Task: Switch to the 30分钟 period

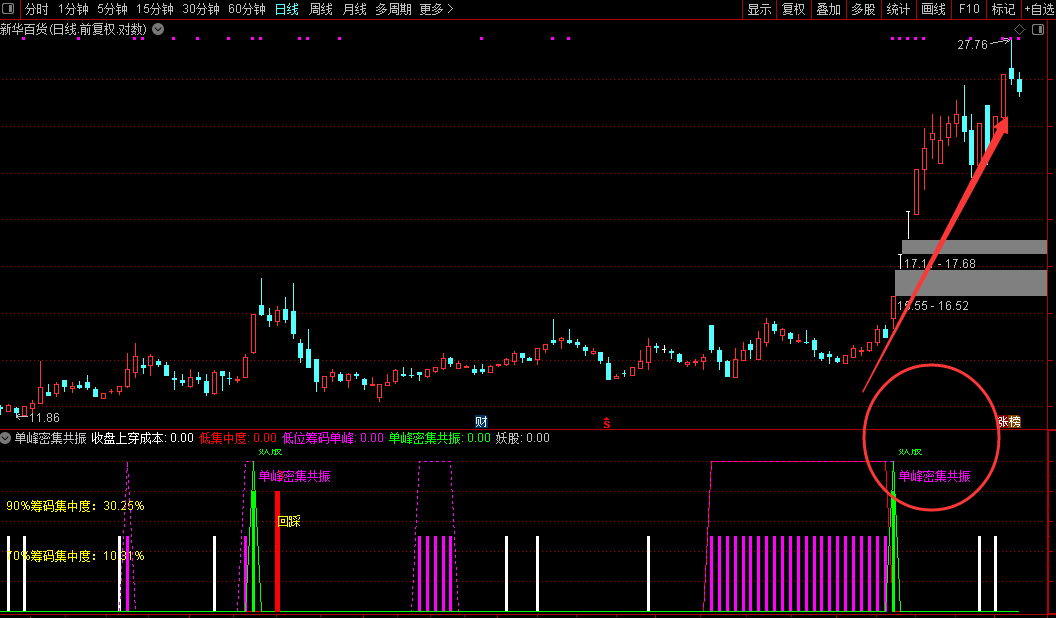Action: (201, 9)
